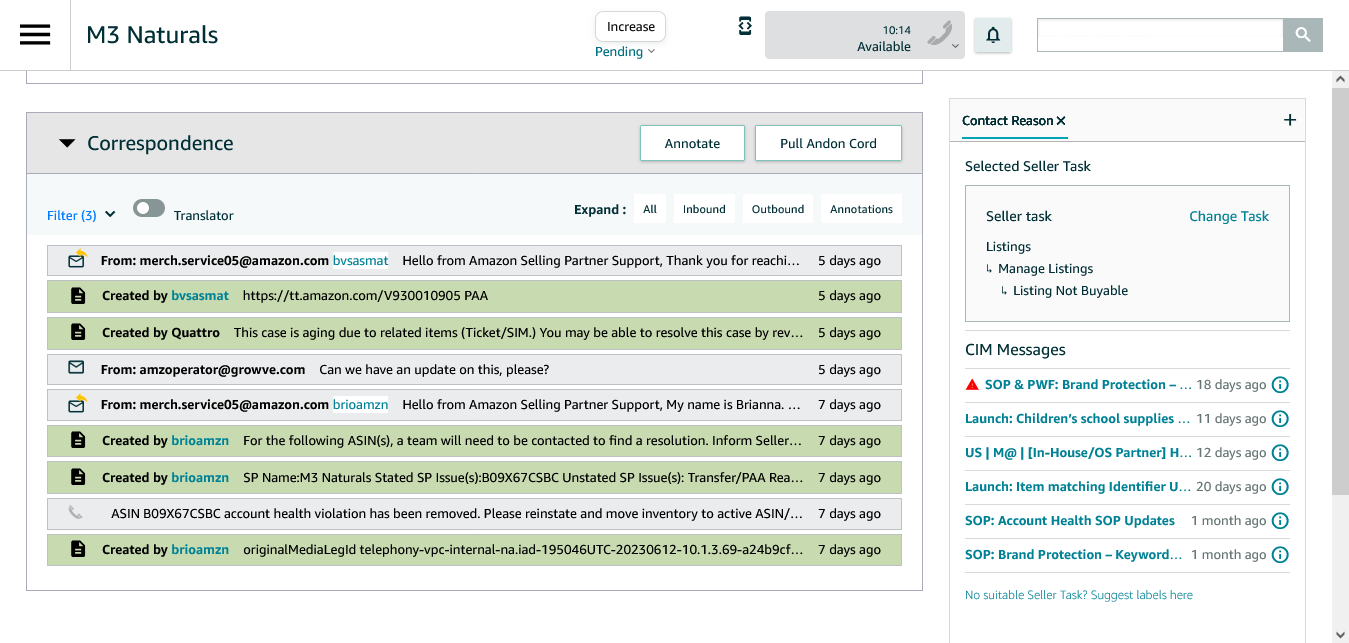Close the Contact Reason tab

pos(1061,121)
